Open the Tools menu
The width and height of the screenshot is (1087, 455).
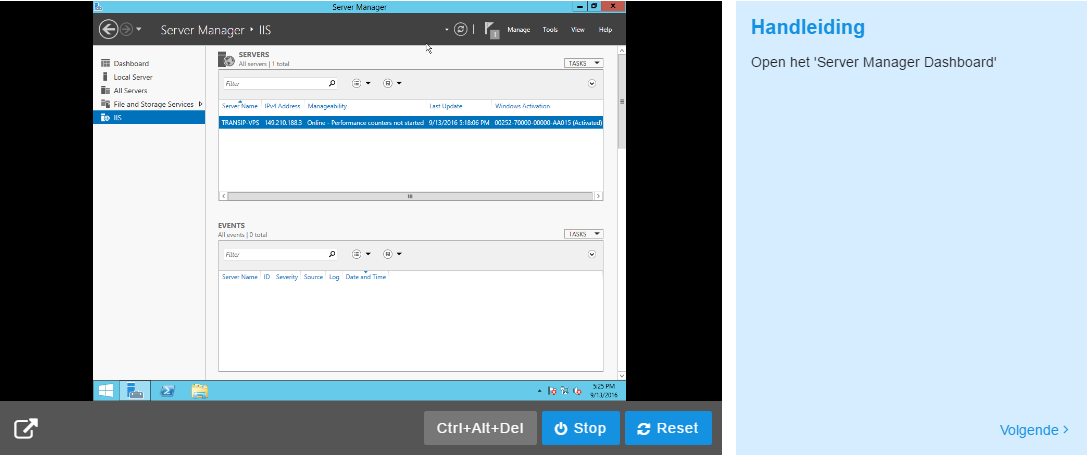550,30
